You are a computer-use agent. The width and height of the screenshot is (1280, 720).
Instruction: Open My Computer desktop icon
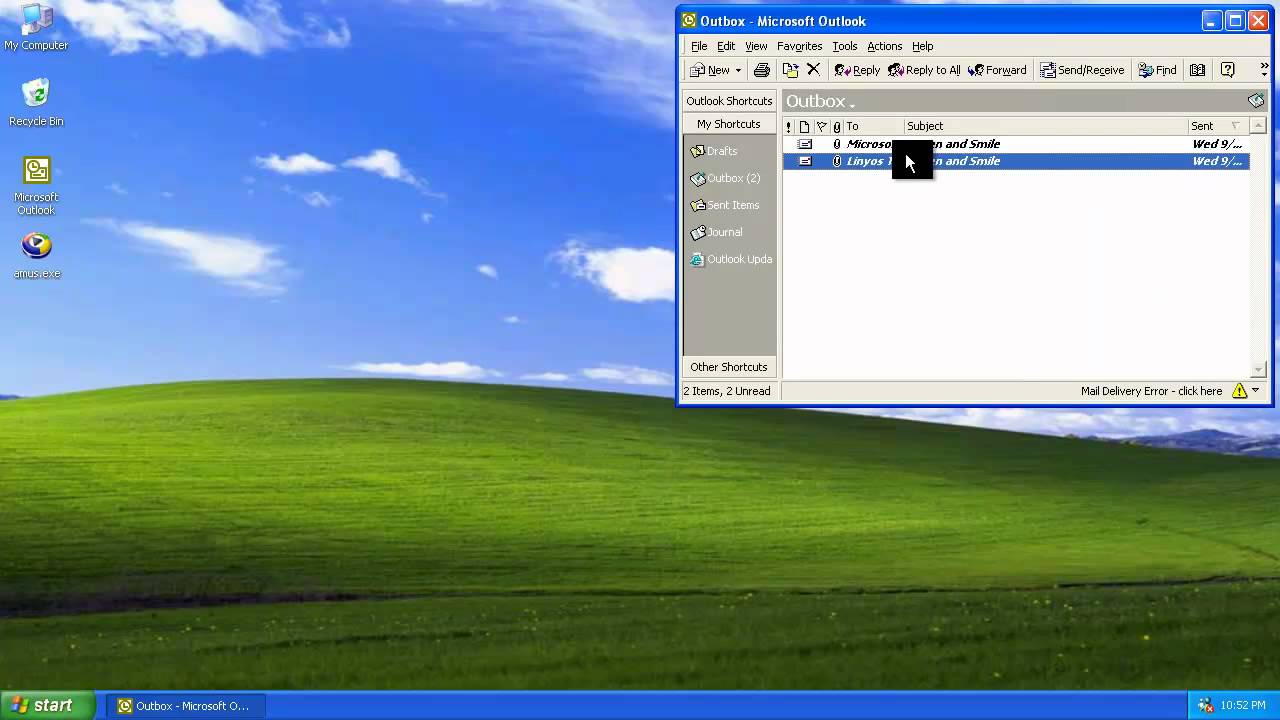(36, 27)
